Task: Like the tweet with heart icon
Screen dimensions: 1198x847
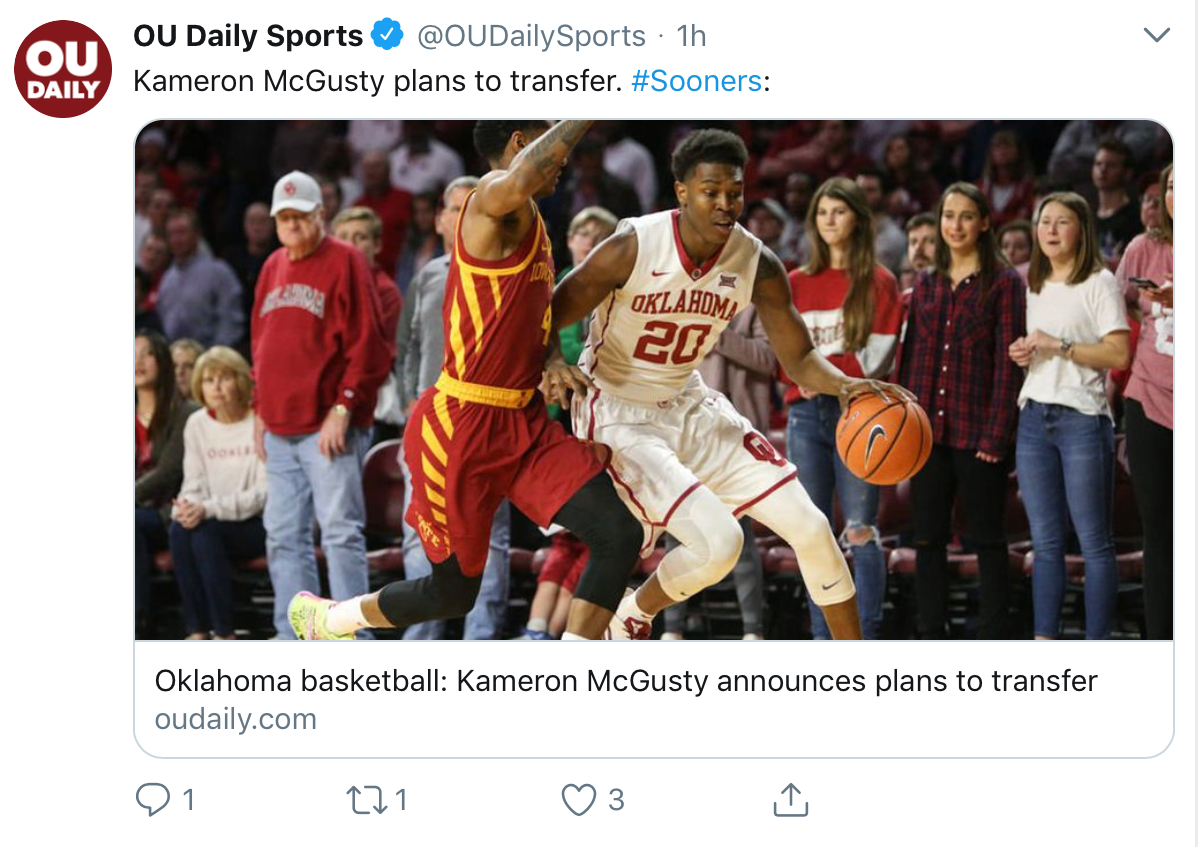Action: tap(578, 800)
